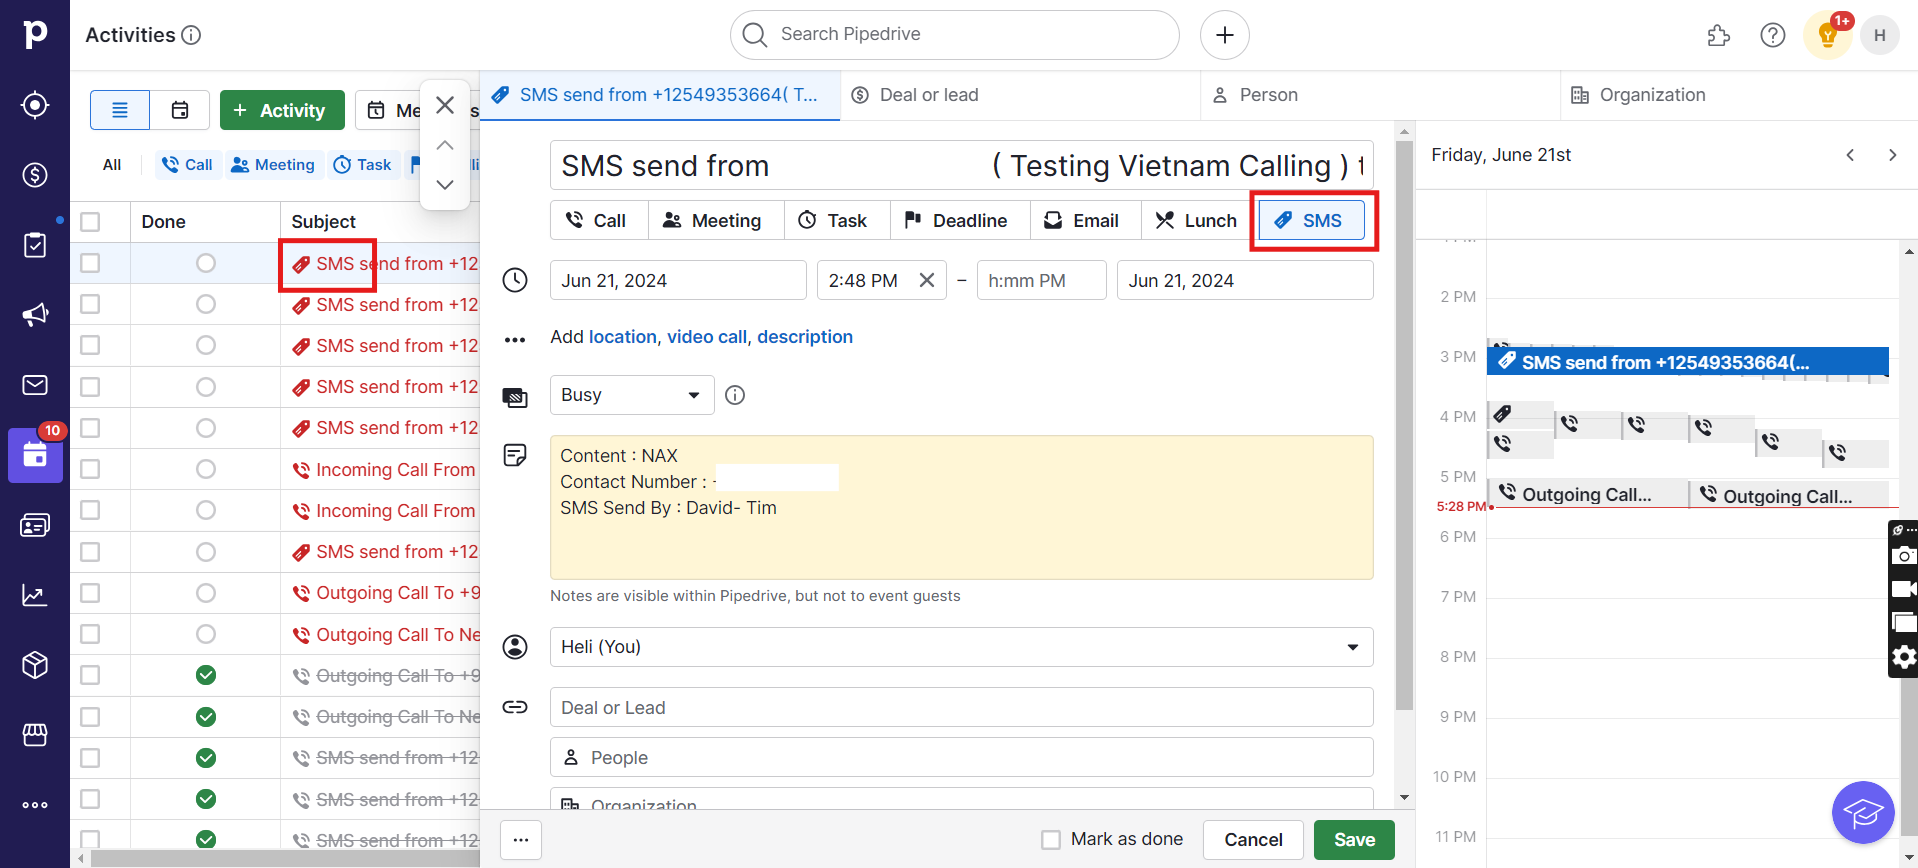The image size is (1918, 868).
Task: Add description link
Action: coord(805,337)
